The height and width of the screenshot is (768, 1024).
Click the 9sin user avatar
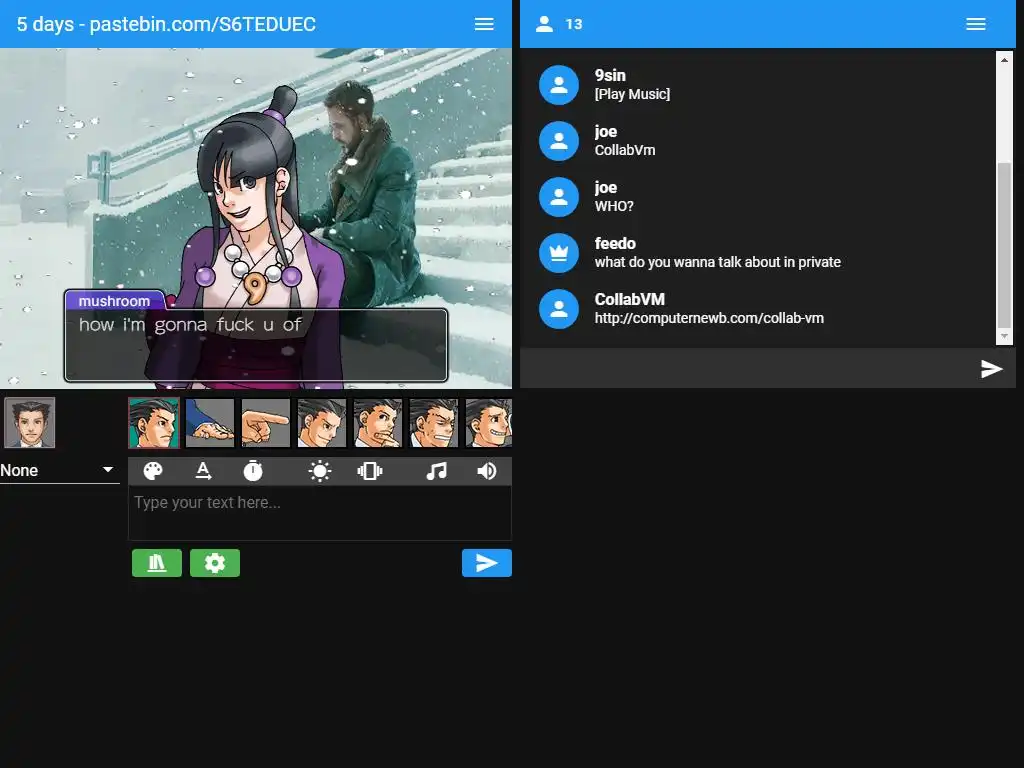click(x=559, y=85)
